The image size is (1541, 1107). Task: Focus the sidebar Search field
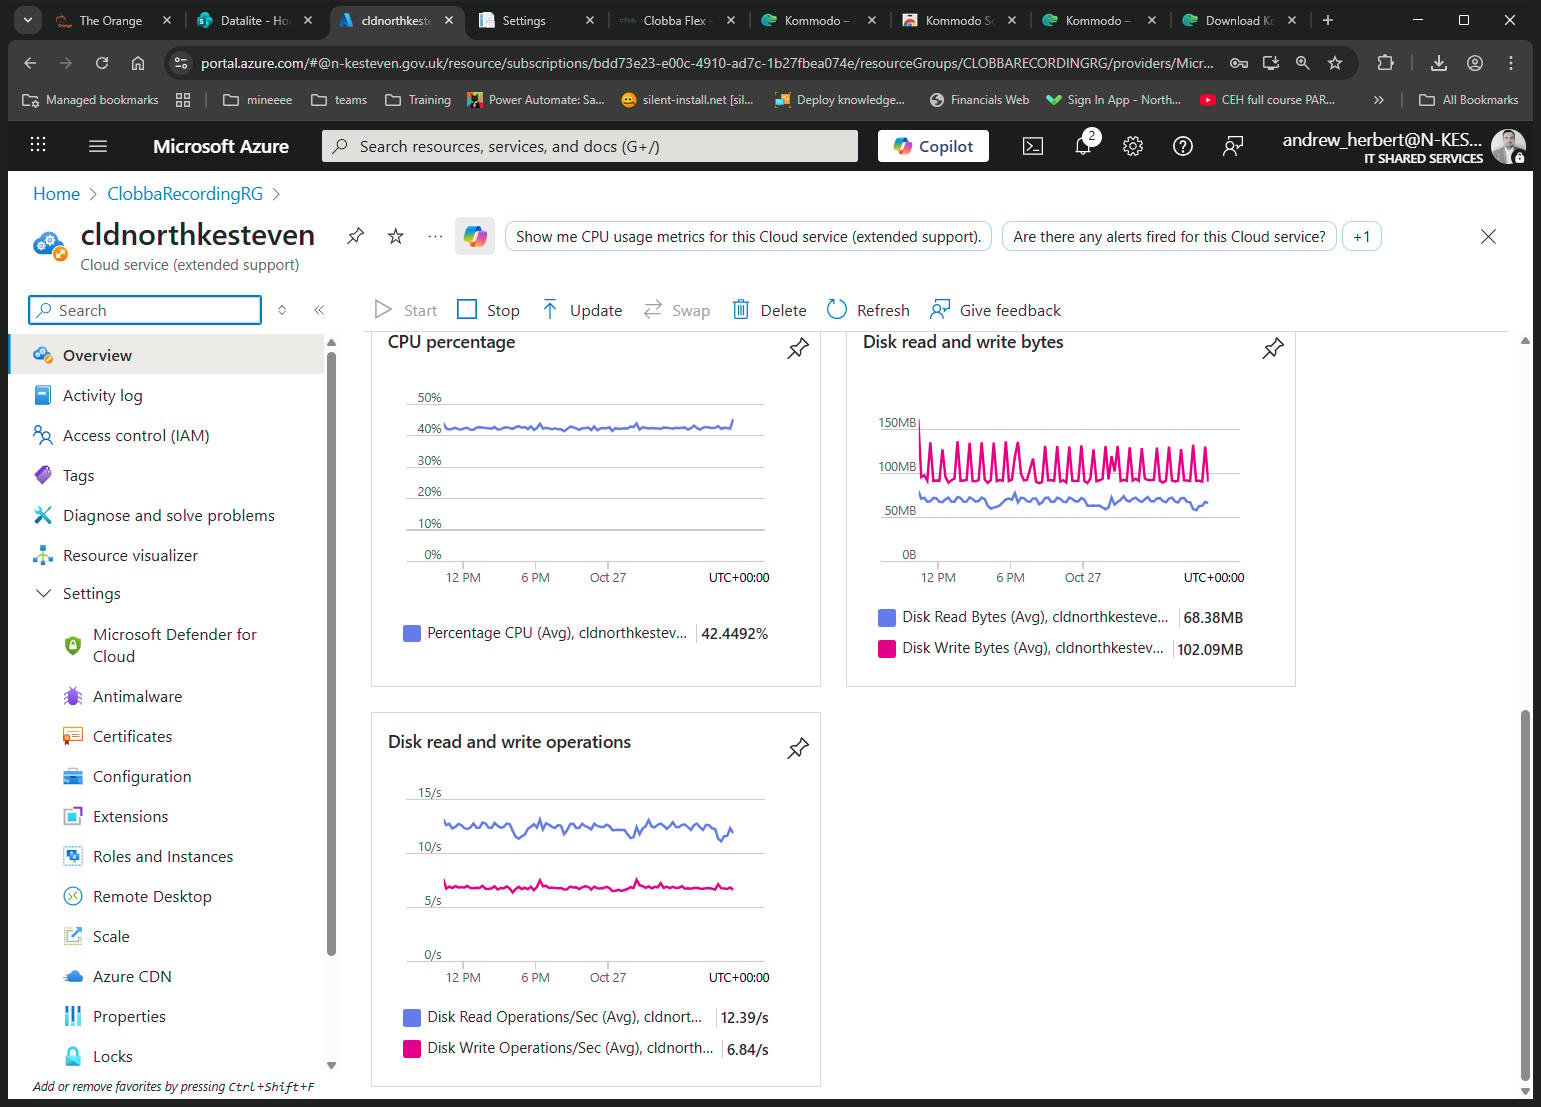click(x=145, y=310)
